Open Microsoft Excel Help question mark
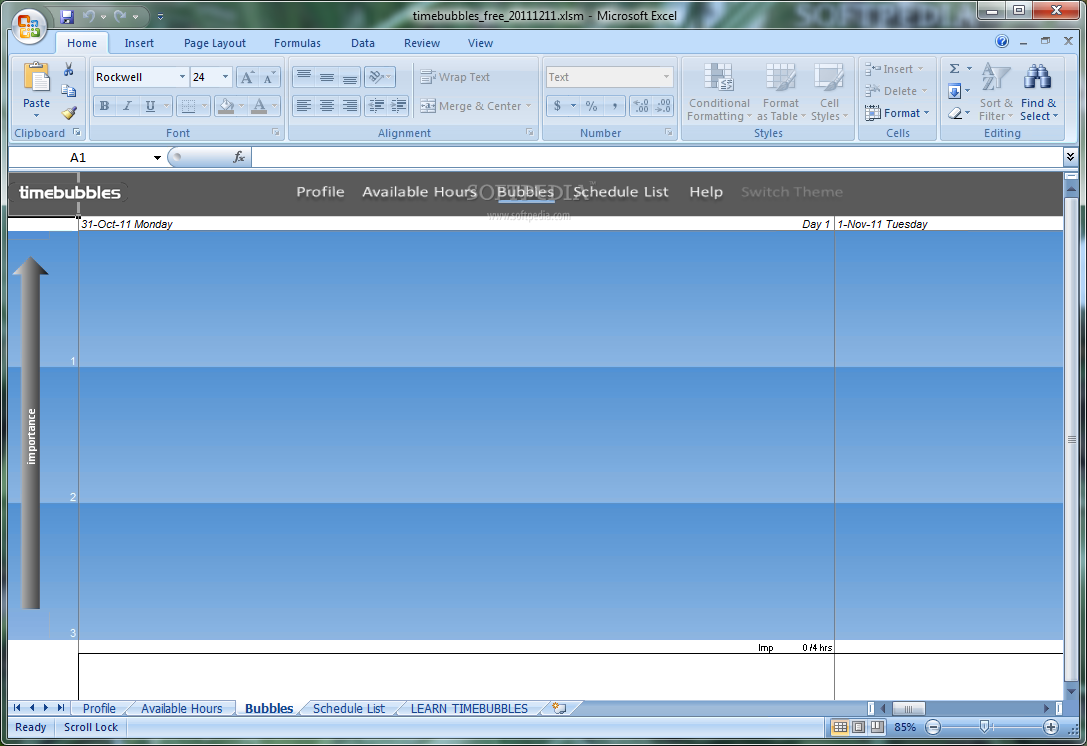The image size is (1087, 746). tap(1002, 42)
